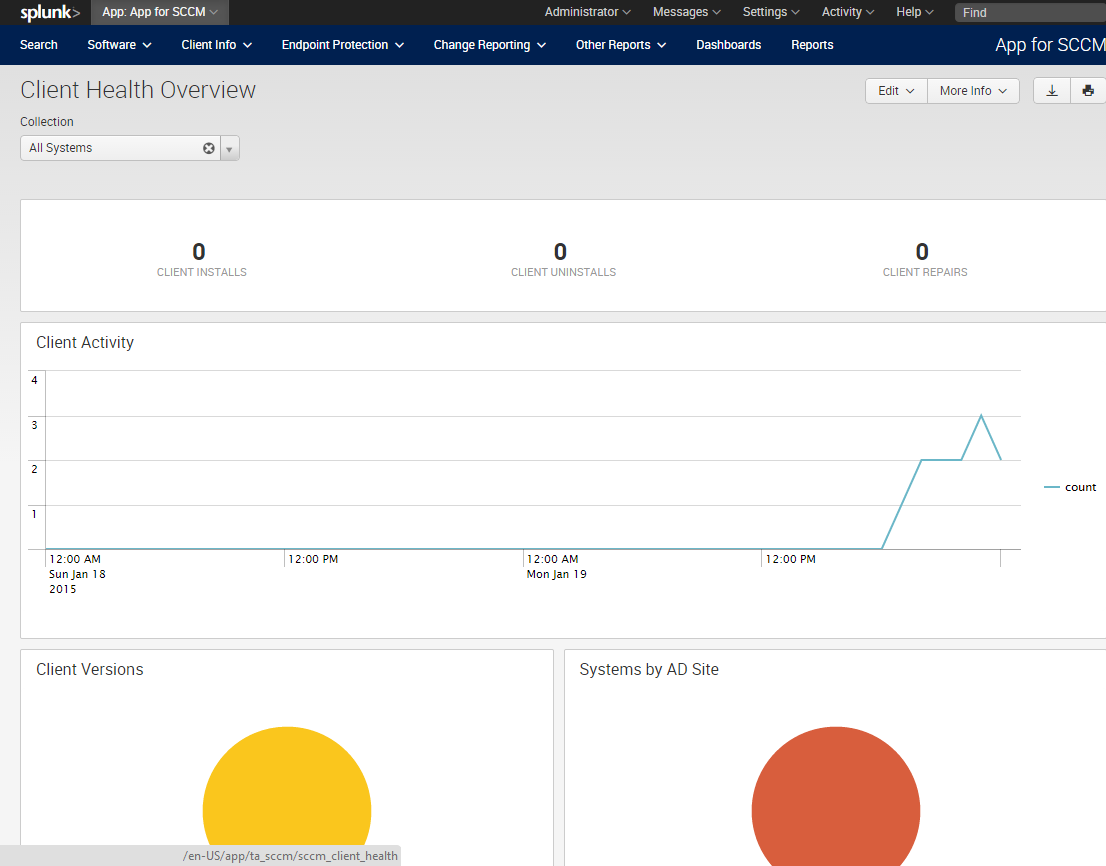Open the Client Info menu
Viewport: 1106px width, 866px height.
point(217,45)
